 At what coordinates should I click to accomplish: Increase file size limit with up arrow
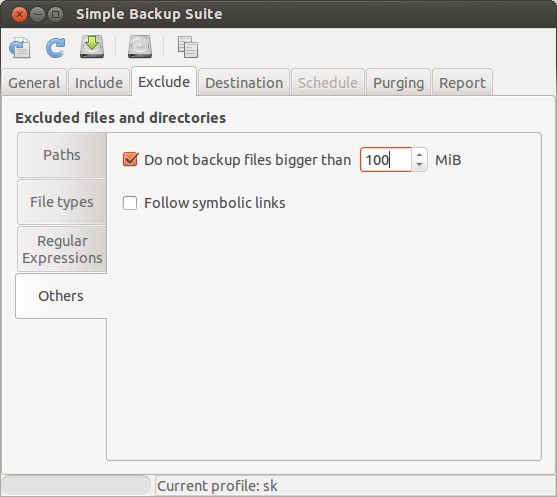[420, 155]
